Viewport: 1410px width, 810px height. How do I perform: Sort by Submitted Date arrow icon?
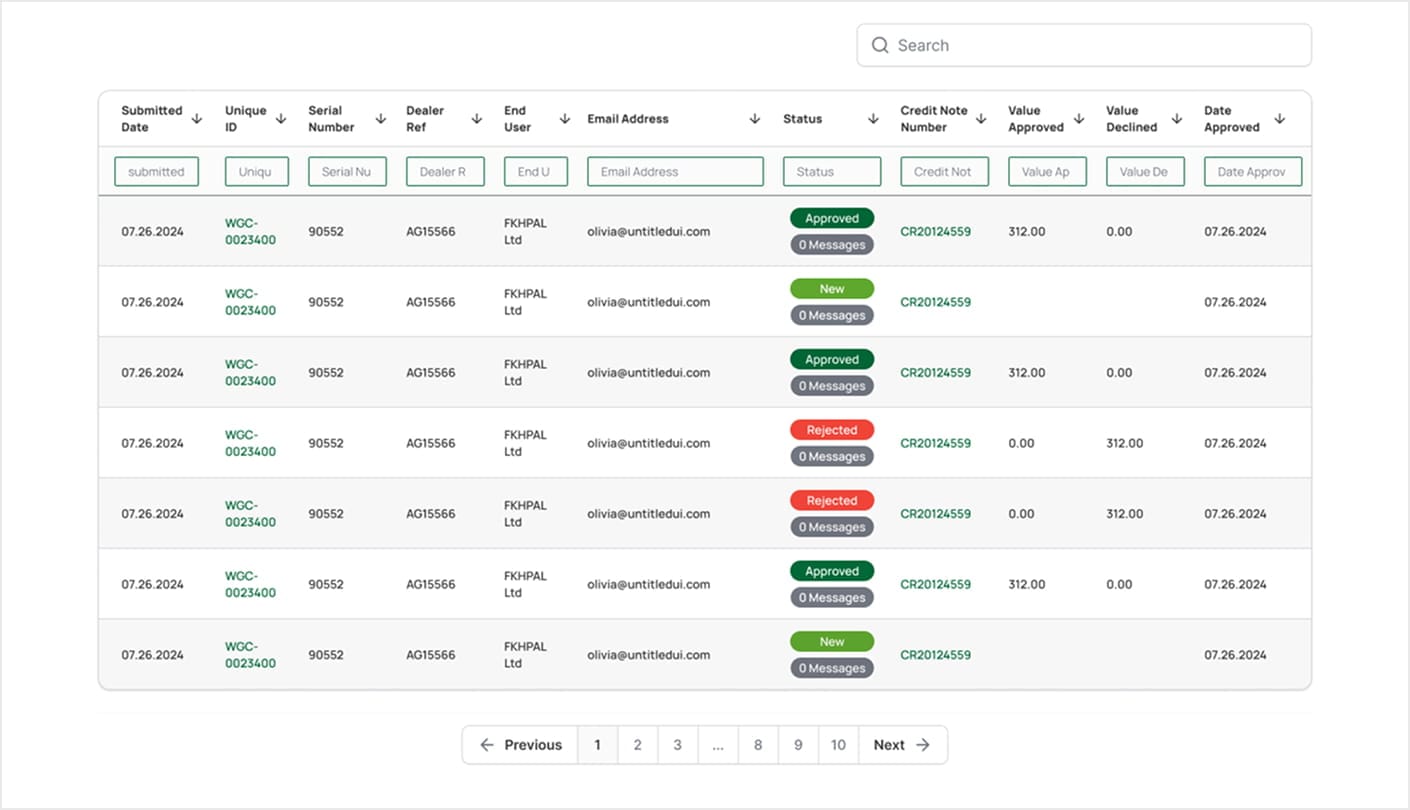pos(197,119)
